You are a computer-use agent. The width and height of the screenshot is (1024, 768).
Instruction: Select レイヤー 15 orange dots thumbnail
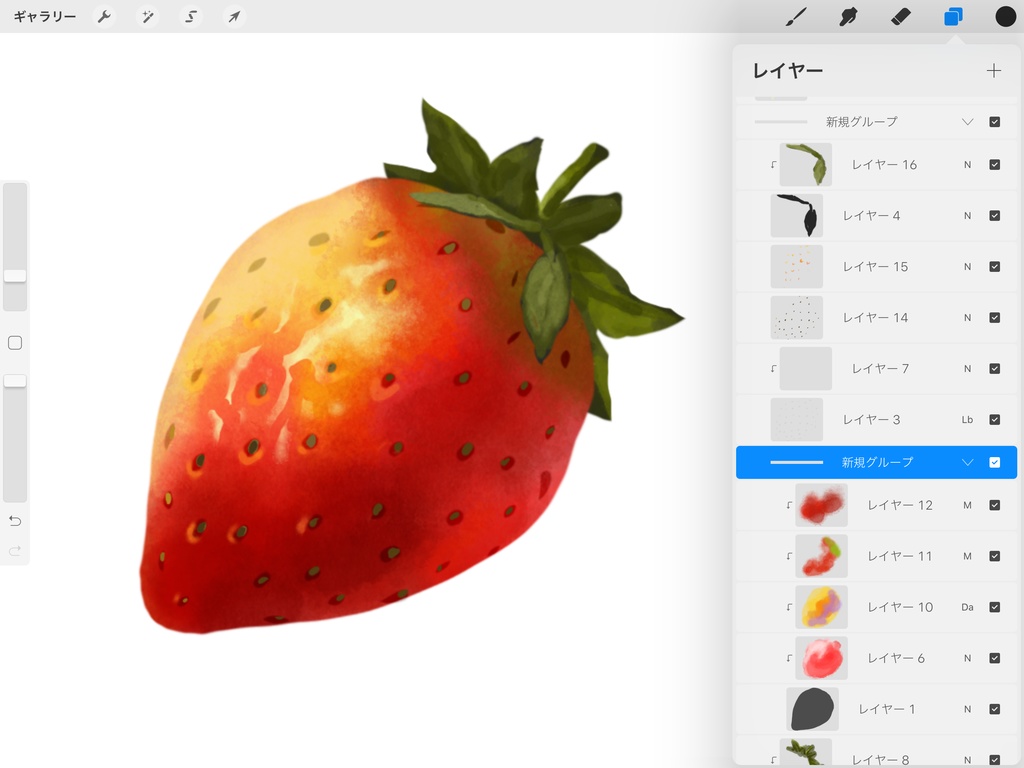[x=797, y=266]
